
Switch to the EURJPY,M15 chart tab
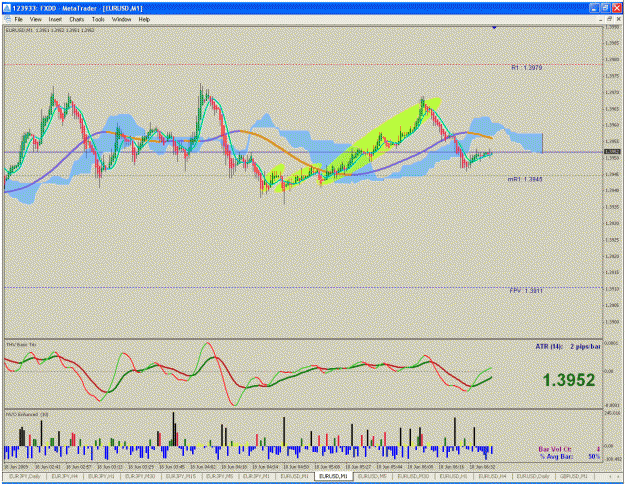coord(181,476)
